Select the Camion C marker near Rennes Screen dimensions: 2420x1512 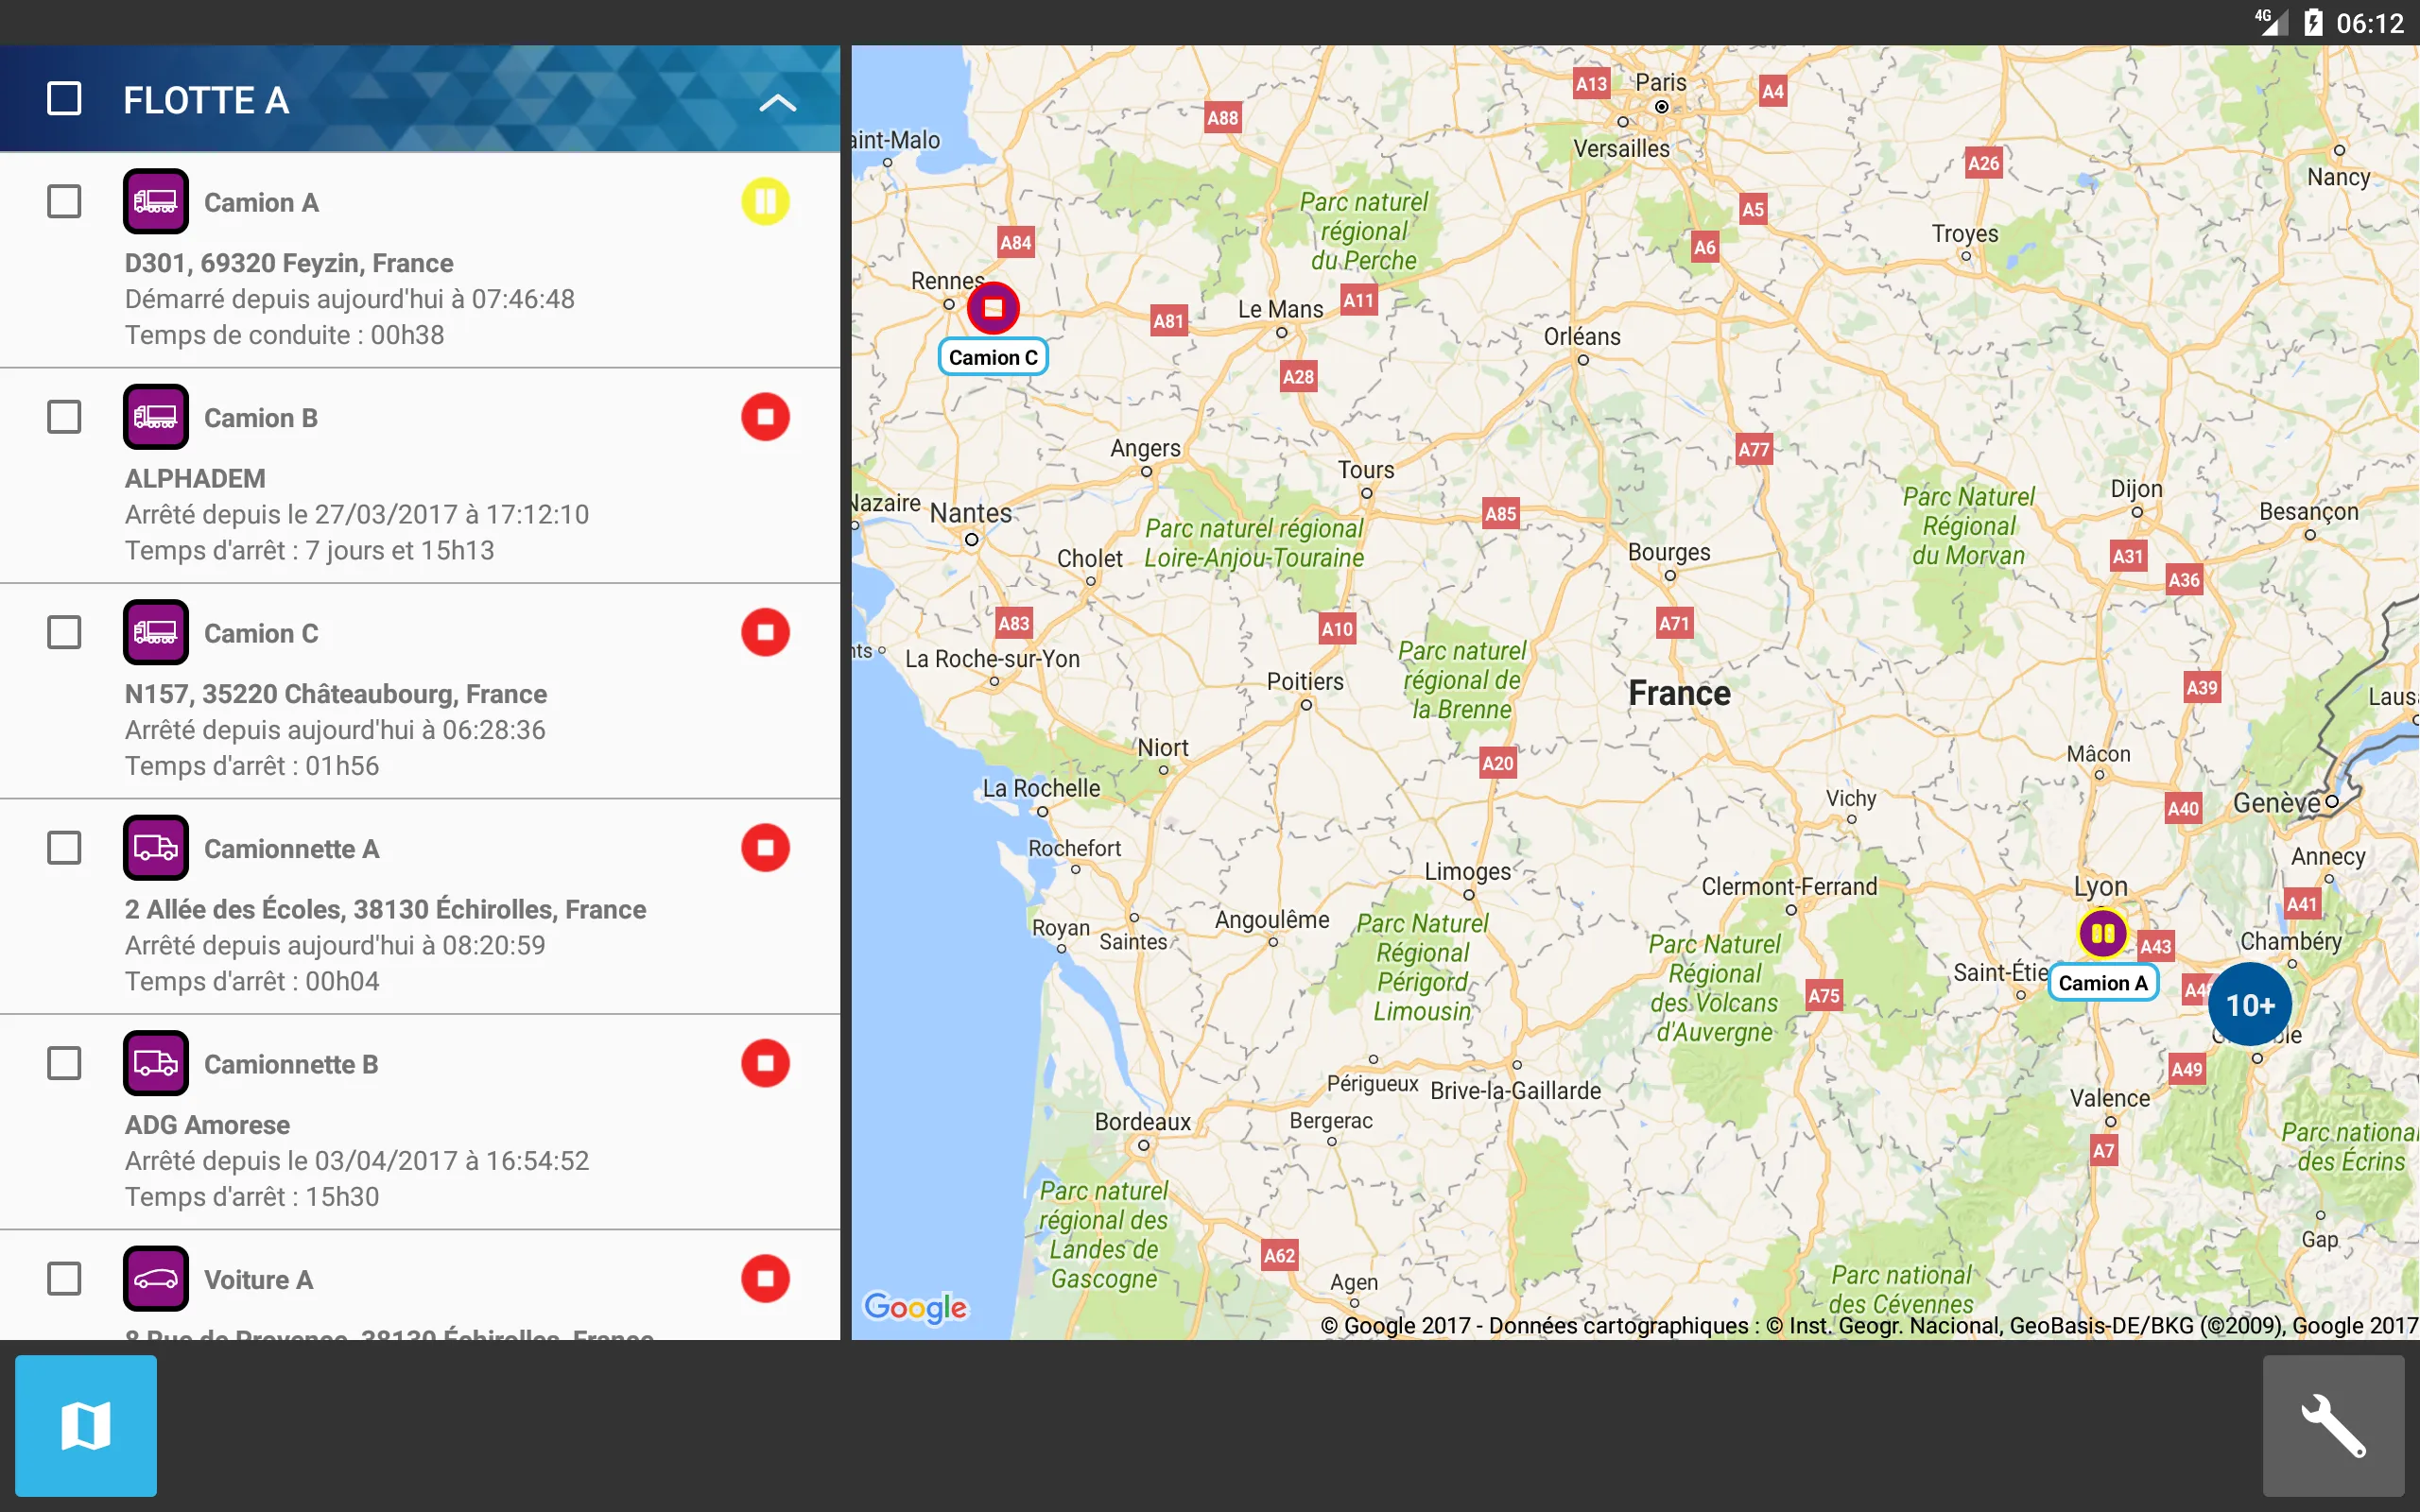(x=992, y=308)
